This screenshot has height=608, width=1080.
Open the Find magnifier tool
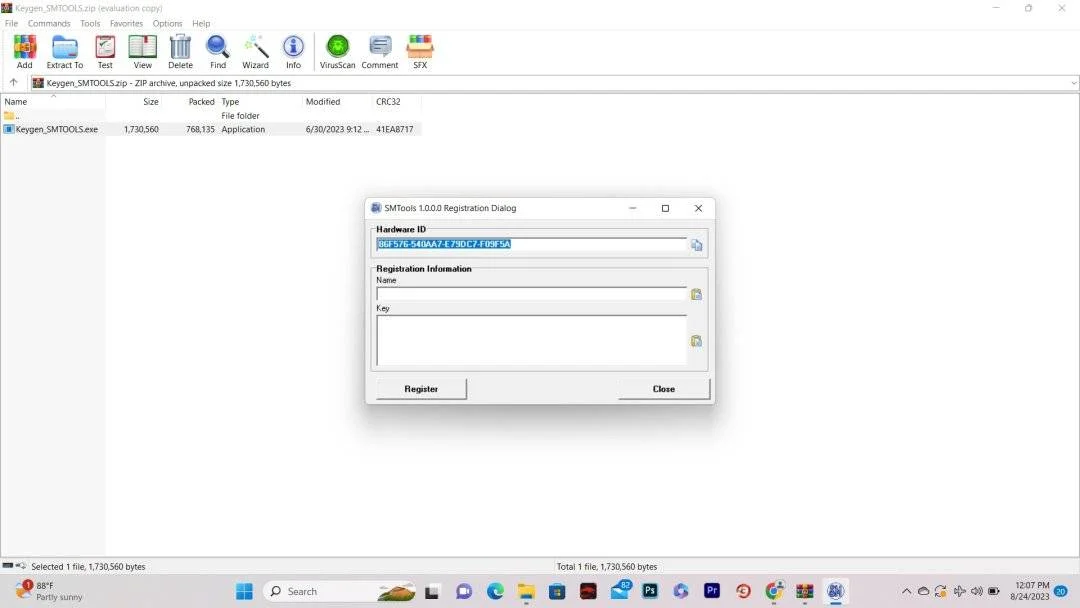pyautogui.click(x=218, y=52)
